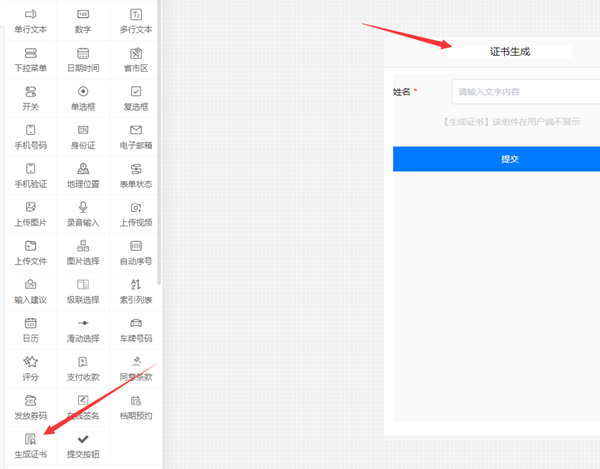The width and height of the screenshot is (600, 469).
Task: Add the 评分 star rating component
Action: pos(31,369)
